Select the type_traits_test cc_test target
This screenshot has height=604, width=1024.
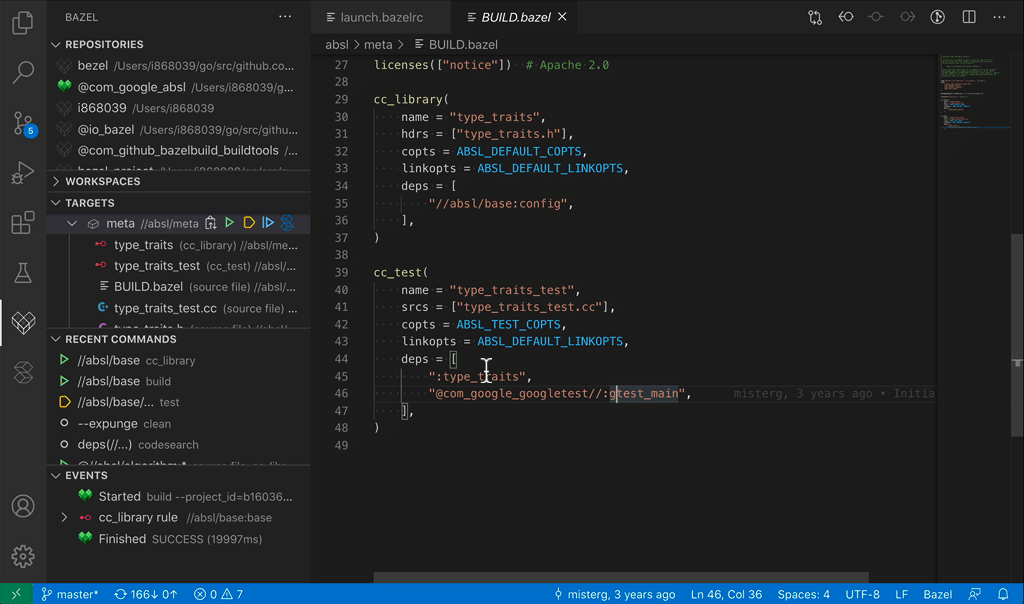coord(178,266)
